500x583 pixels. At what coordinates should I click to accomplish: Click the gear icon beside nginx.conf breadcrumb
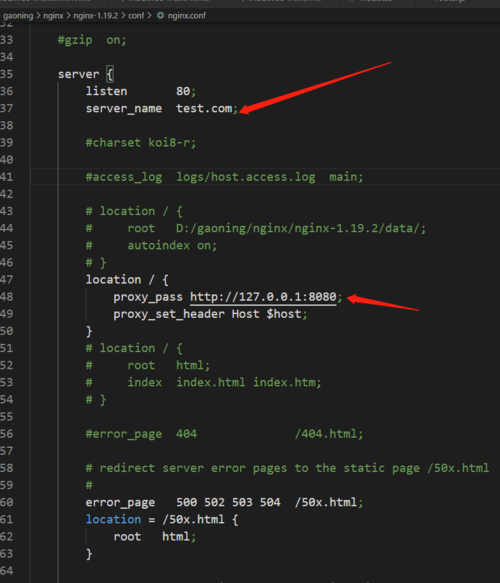tap(160, 16)
